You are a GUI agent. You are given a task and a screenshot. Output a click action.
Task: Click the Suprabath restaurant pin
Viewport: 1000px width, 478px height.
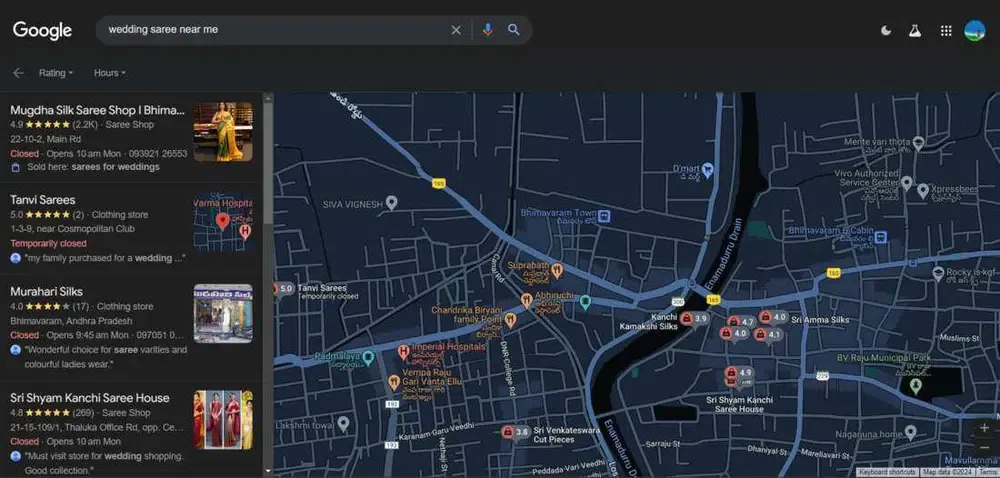click(x=557, y=270)
